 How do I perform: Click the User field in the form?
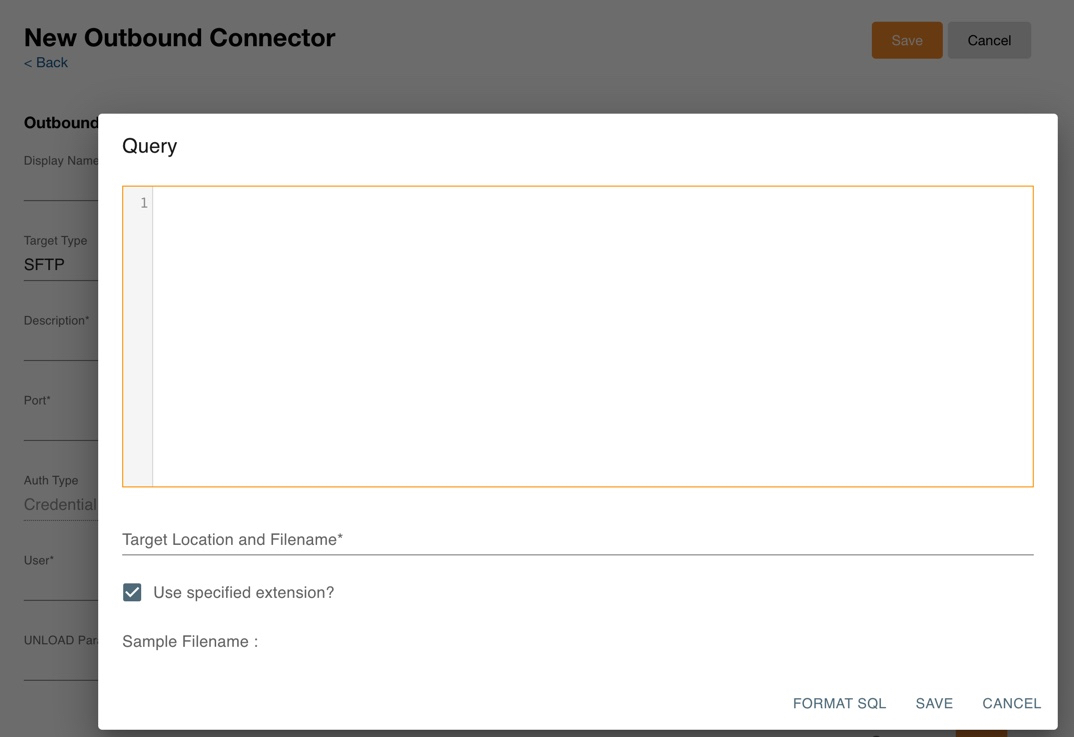[x=60, y=586]
